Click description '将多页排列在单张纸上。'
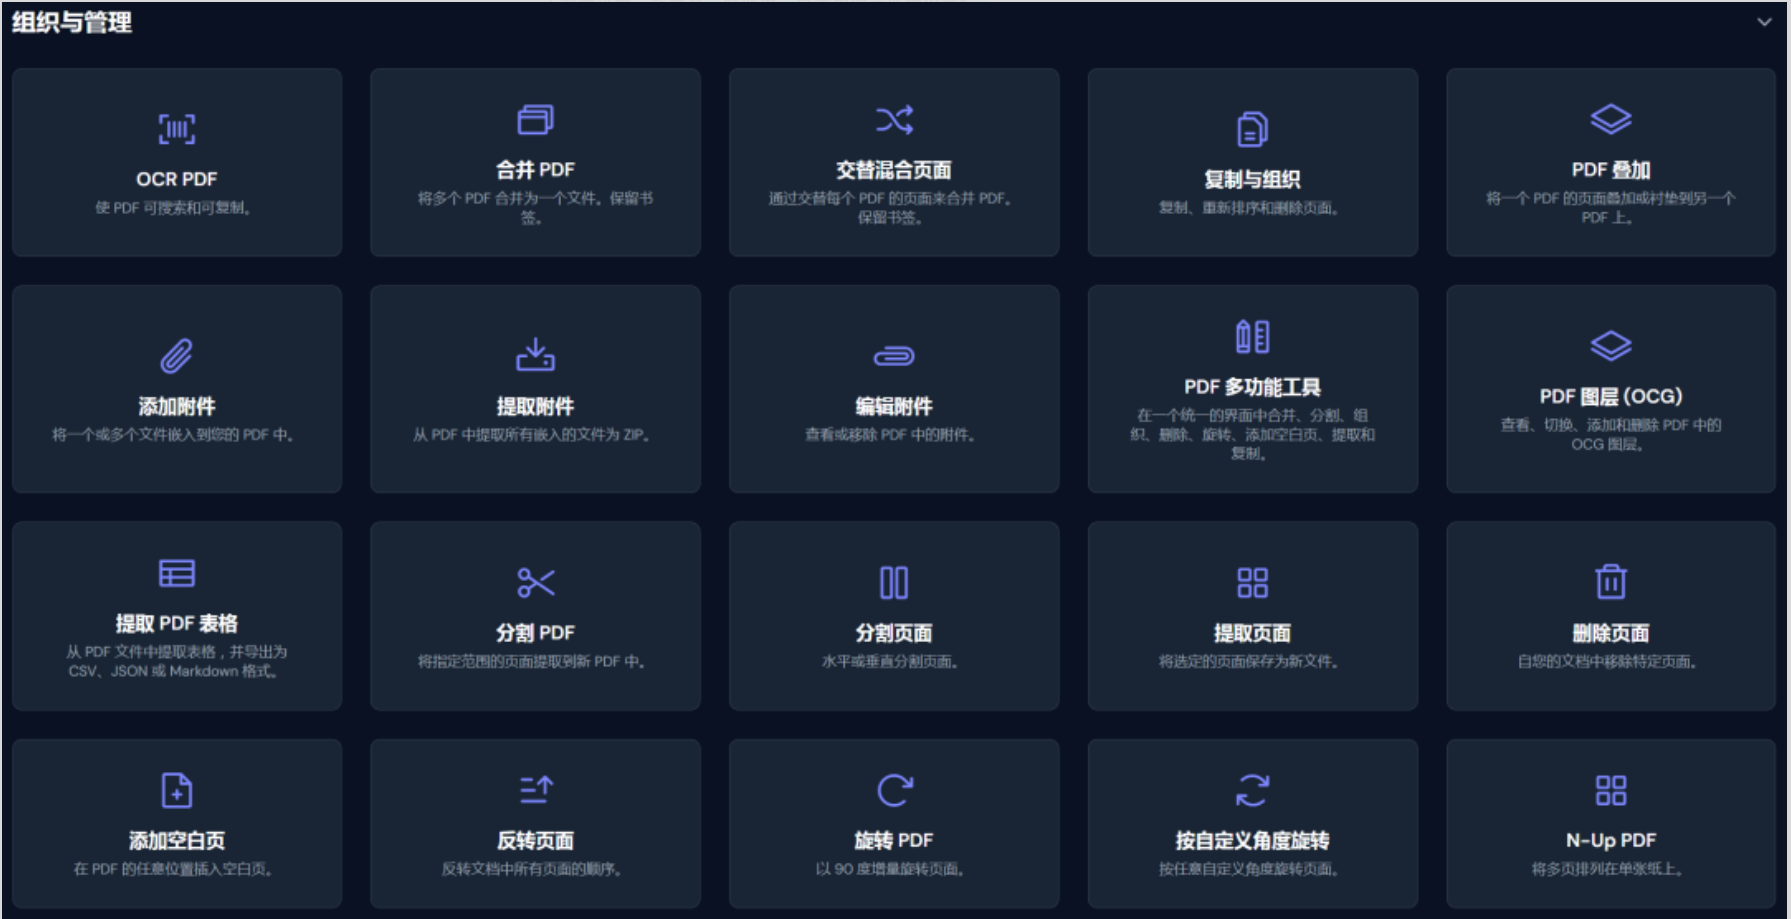This screenshot has height=919, width=1791. click(1607, 869)
